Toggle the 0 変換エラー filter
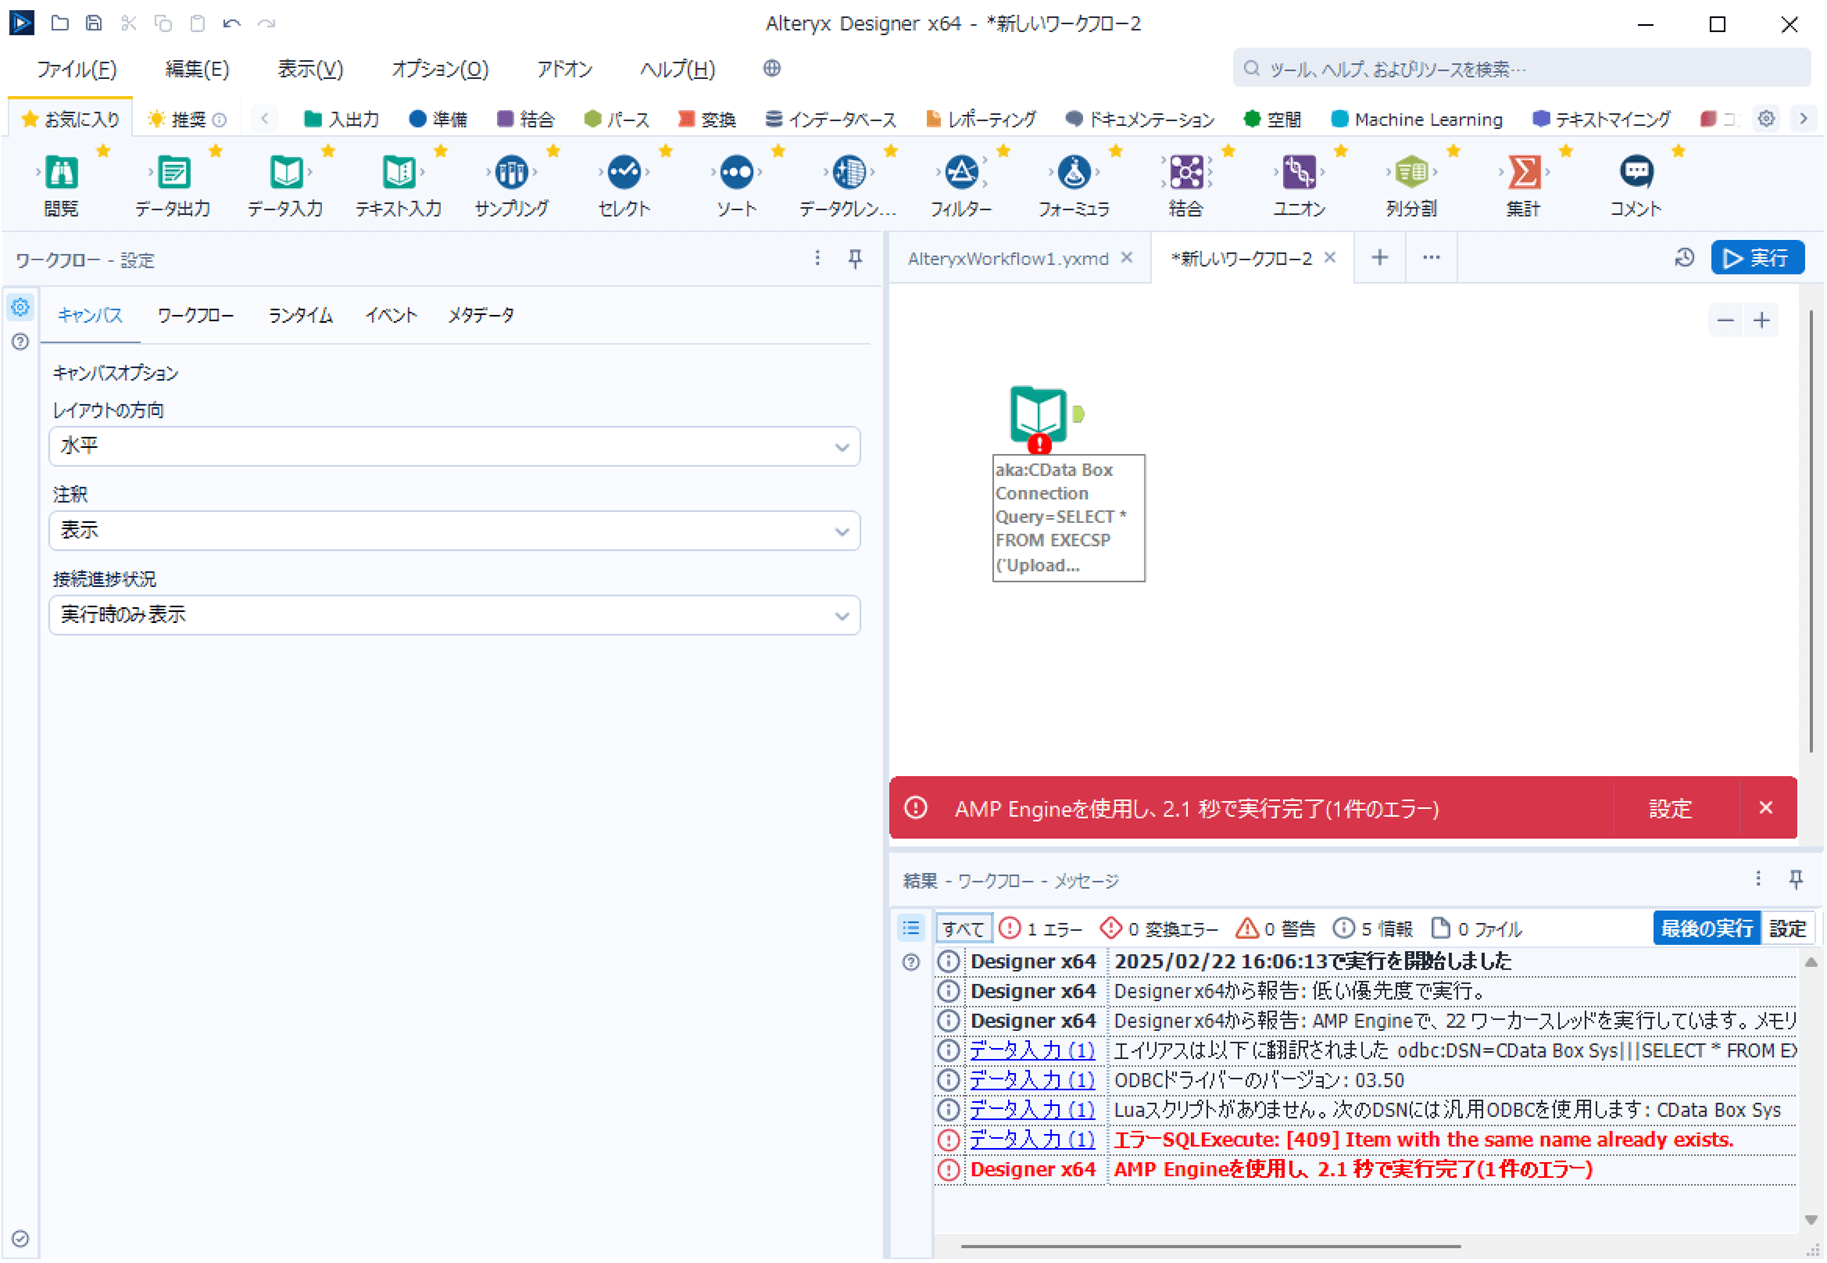The height and width of the screenshot is (1263, 1827). [x=1159, y=929]
